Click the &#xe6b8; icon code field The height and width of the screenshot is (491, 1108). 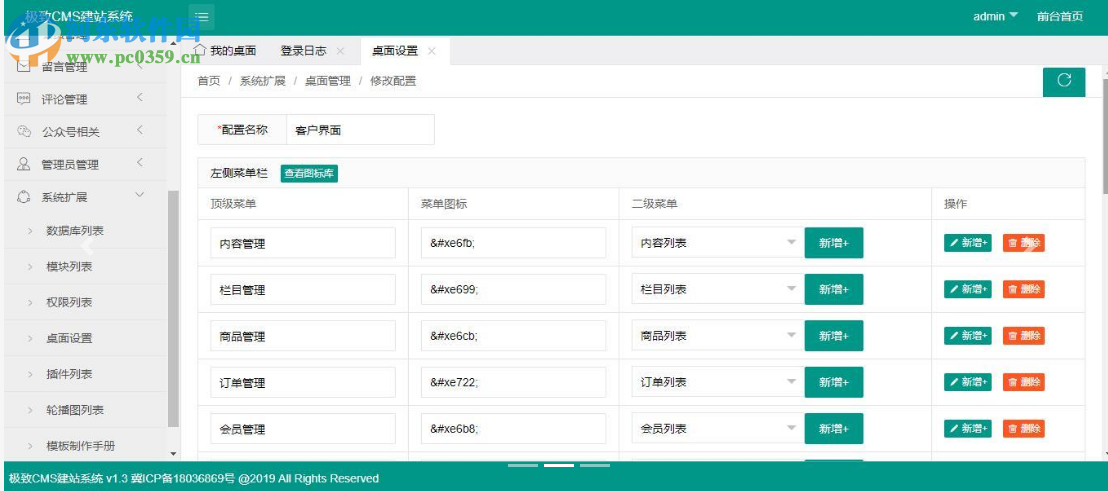514,429
